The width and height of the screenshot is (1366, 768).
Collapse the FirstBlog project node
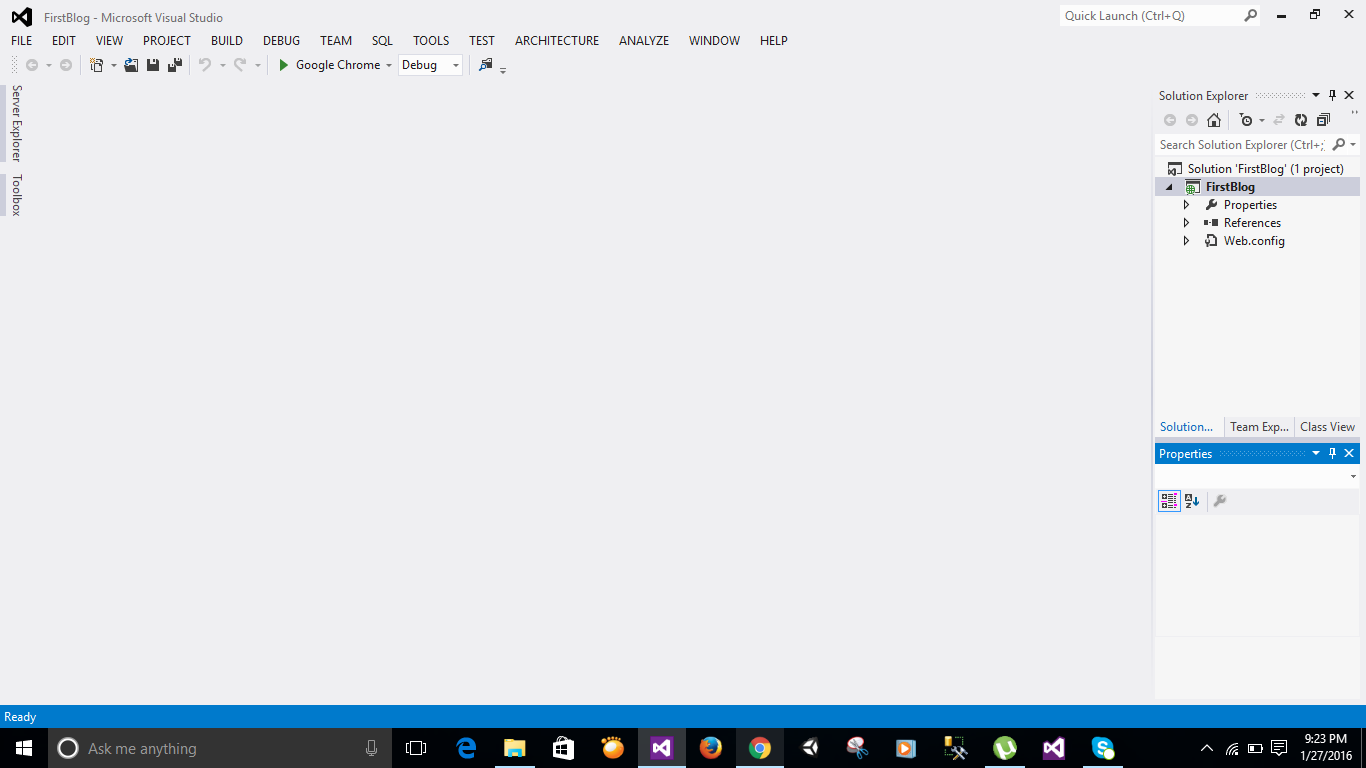click(1169, 187)
